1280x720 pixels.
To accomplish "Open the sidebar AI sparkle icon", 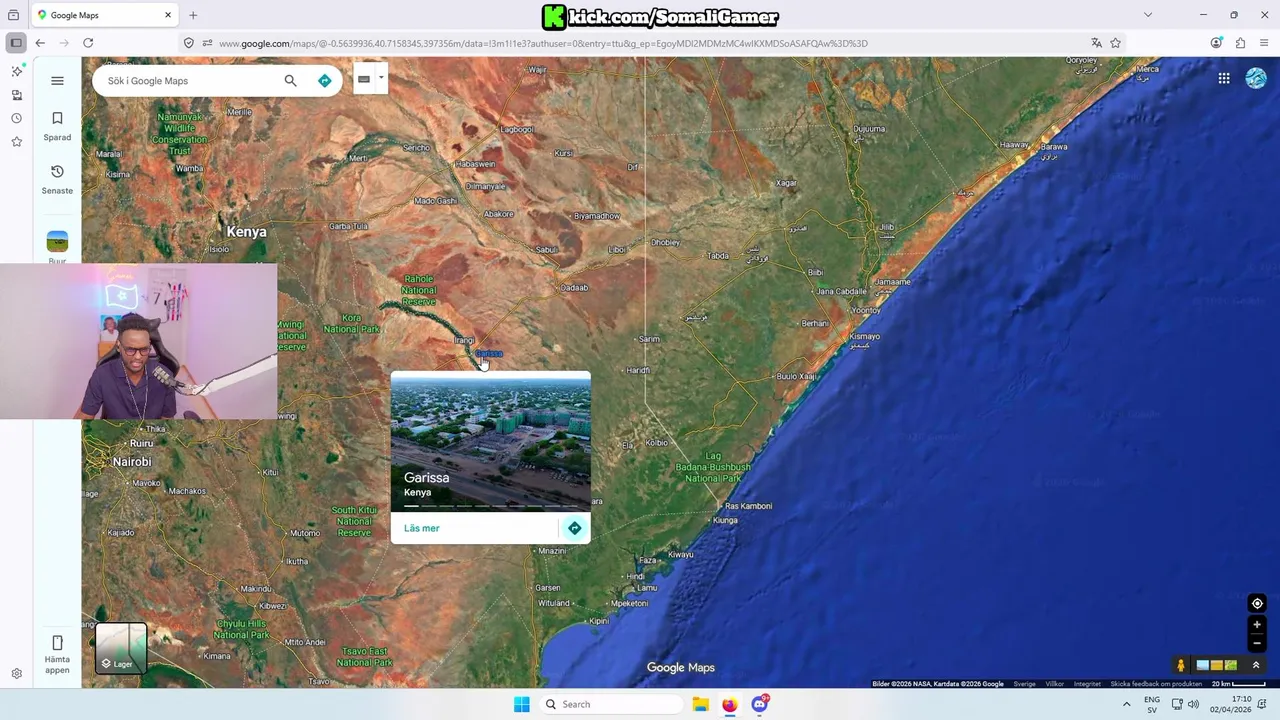I will 16,71.
